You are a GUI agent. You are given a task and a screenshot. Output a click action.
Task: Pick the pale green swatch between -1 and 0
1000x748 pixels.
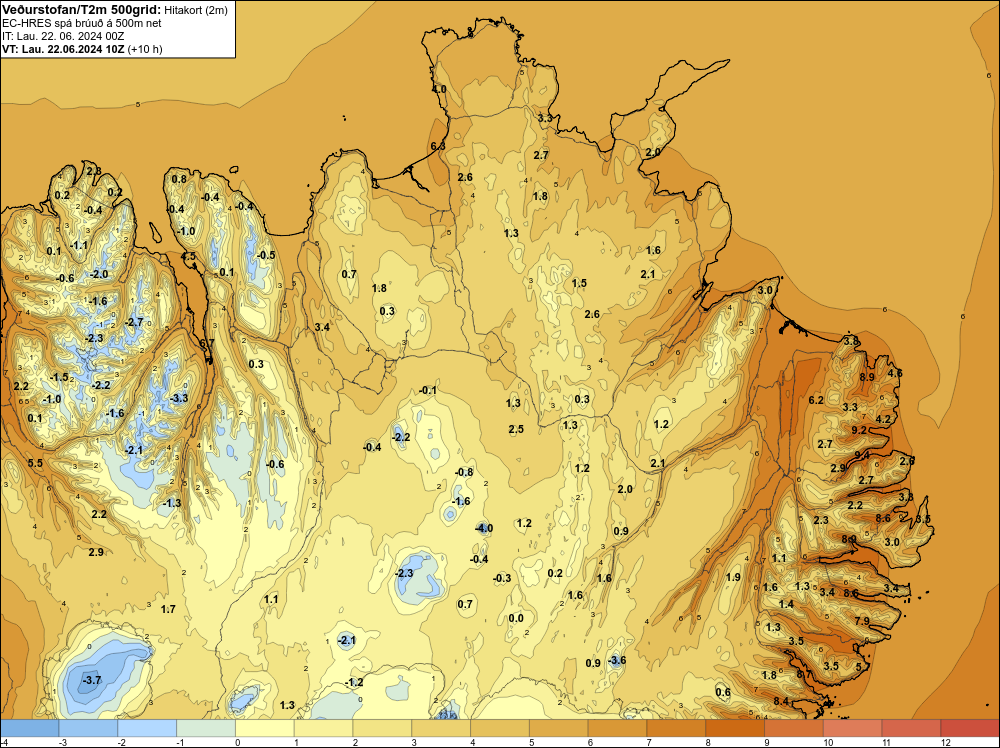[206, 728]
